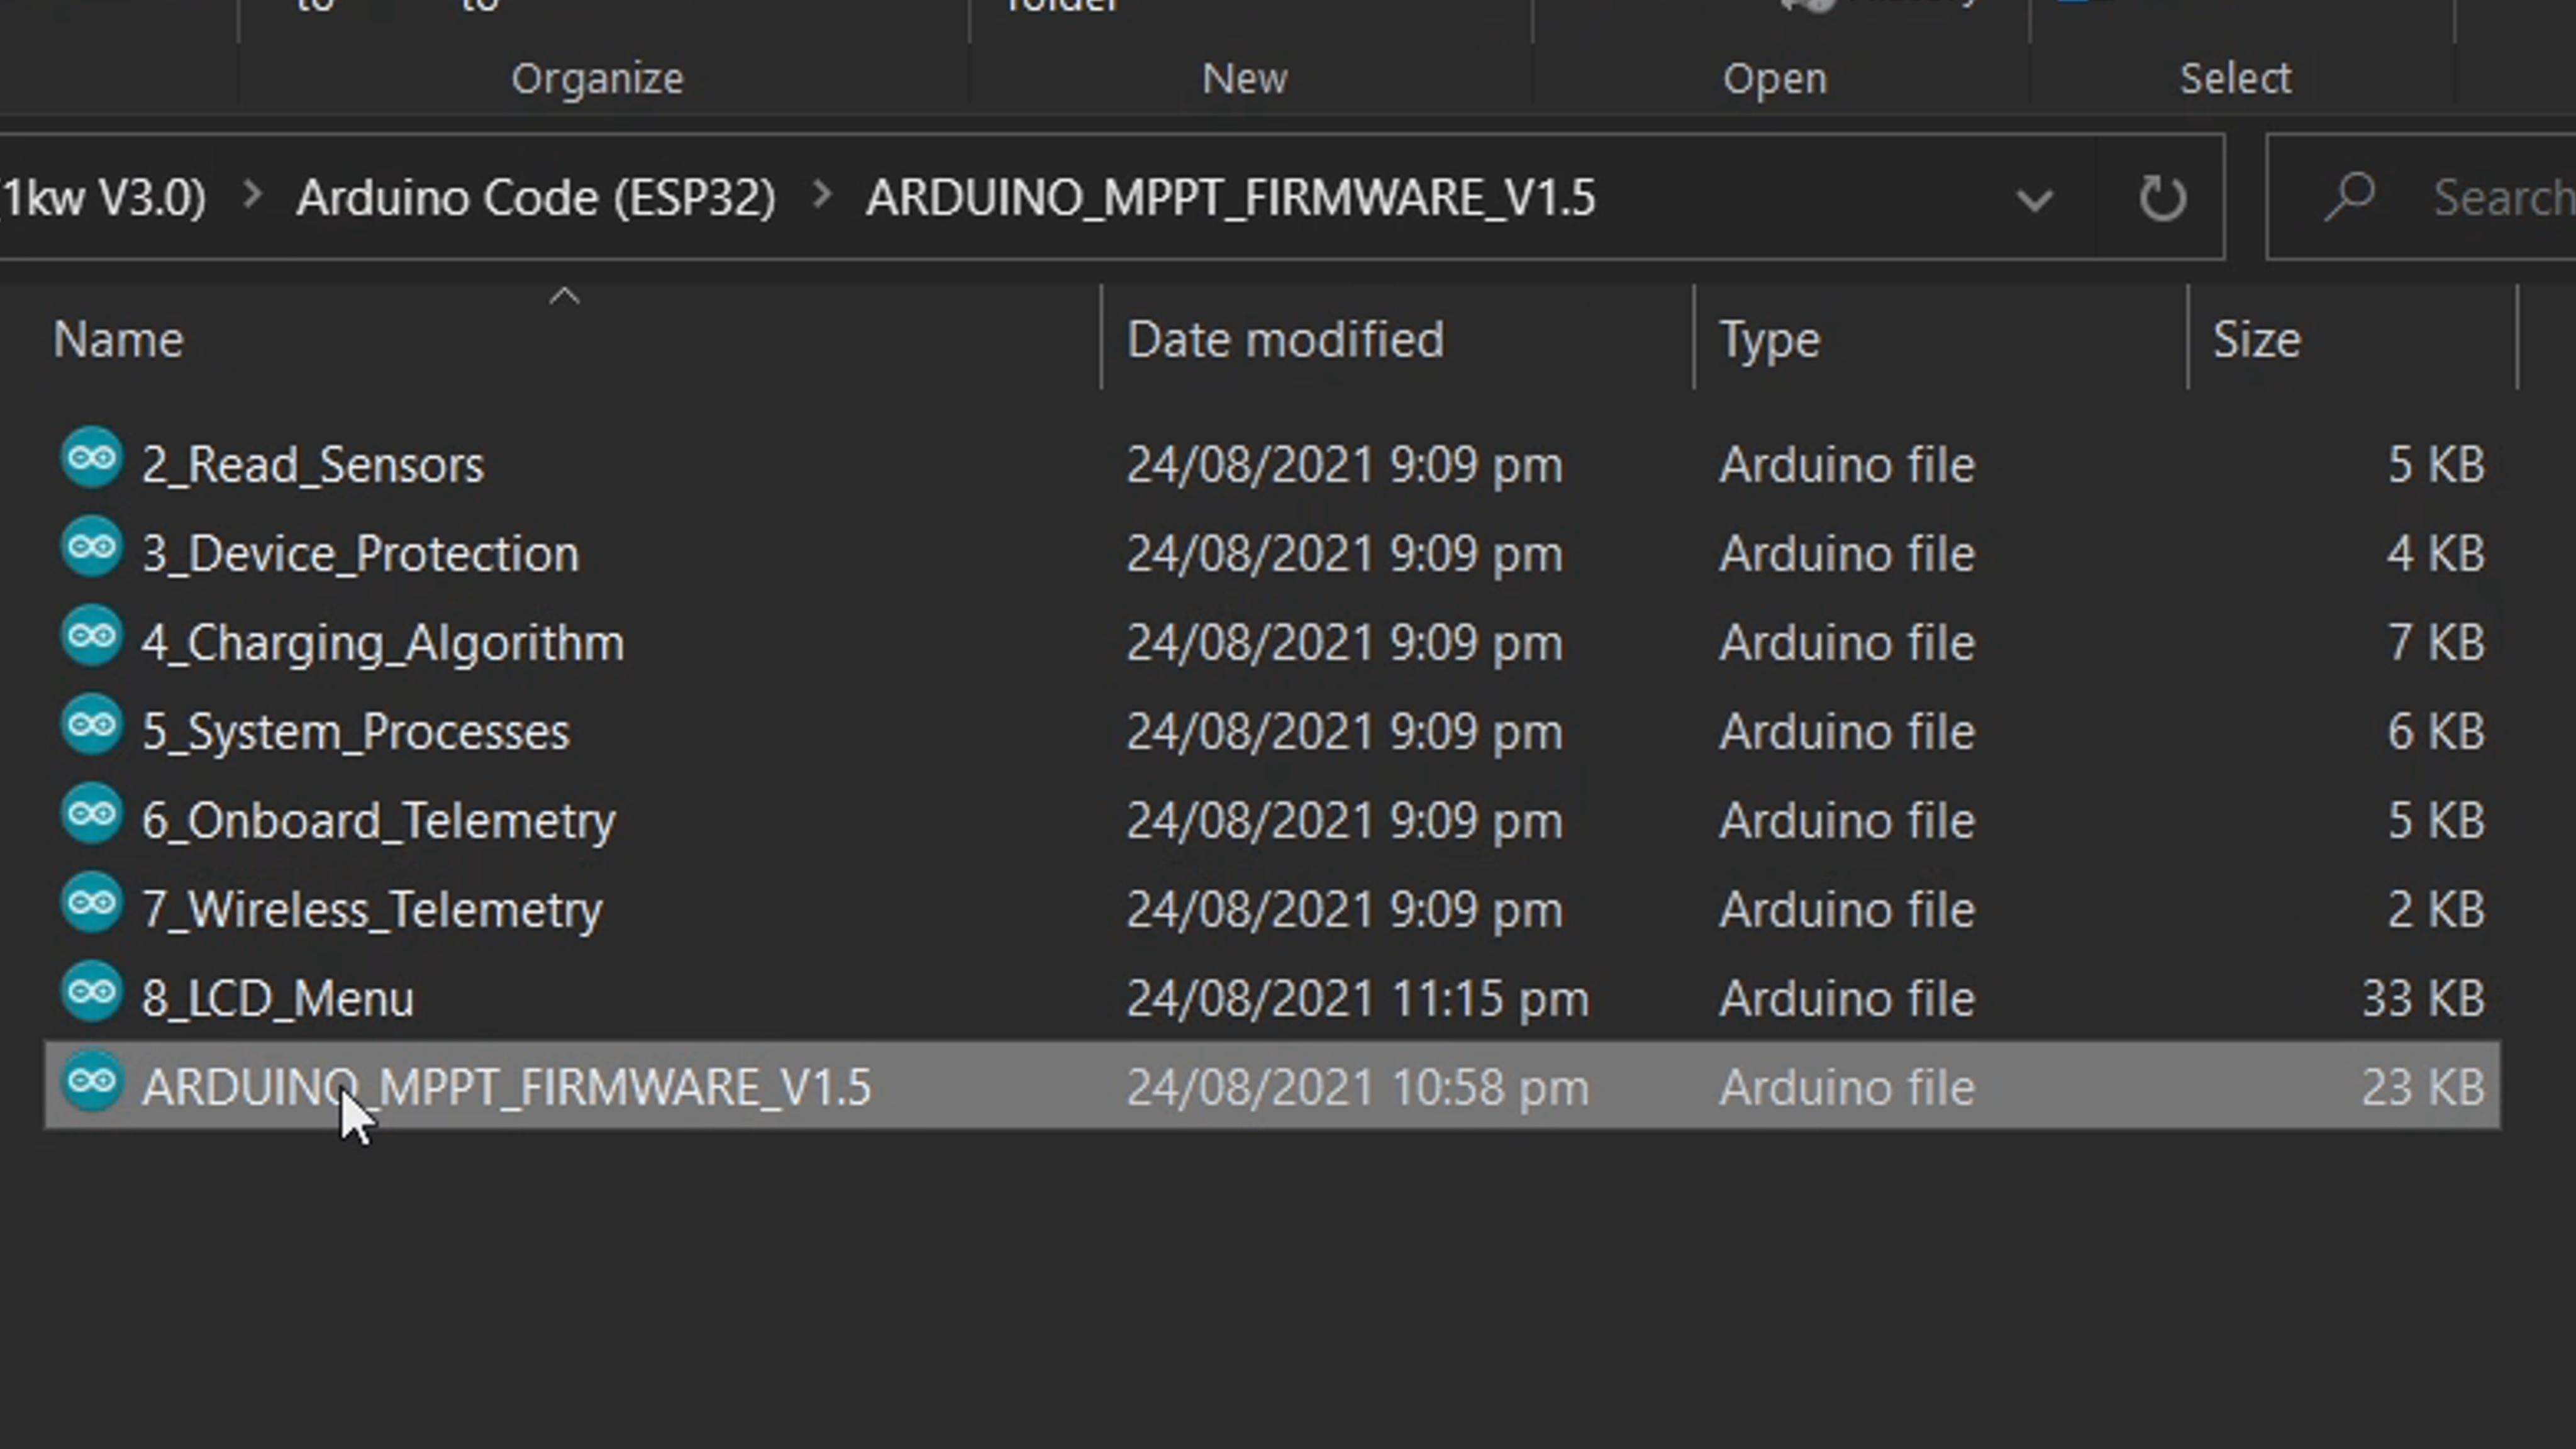Select the 6_Onboard_Telemetry file name
The height and width of the screenshot is (1449, 2576).
coord(378,821)
